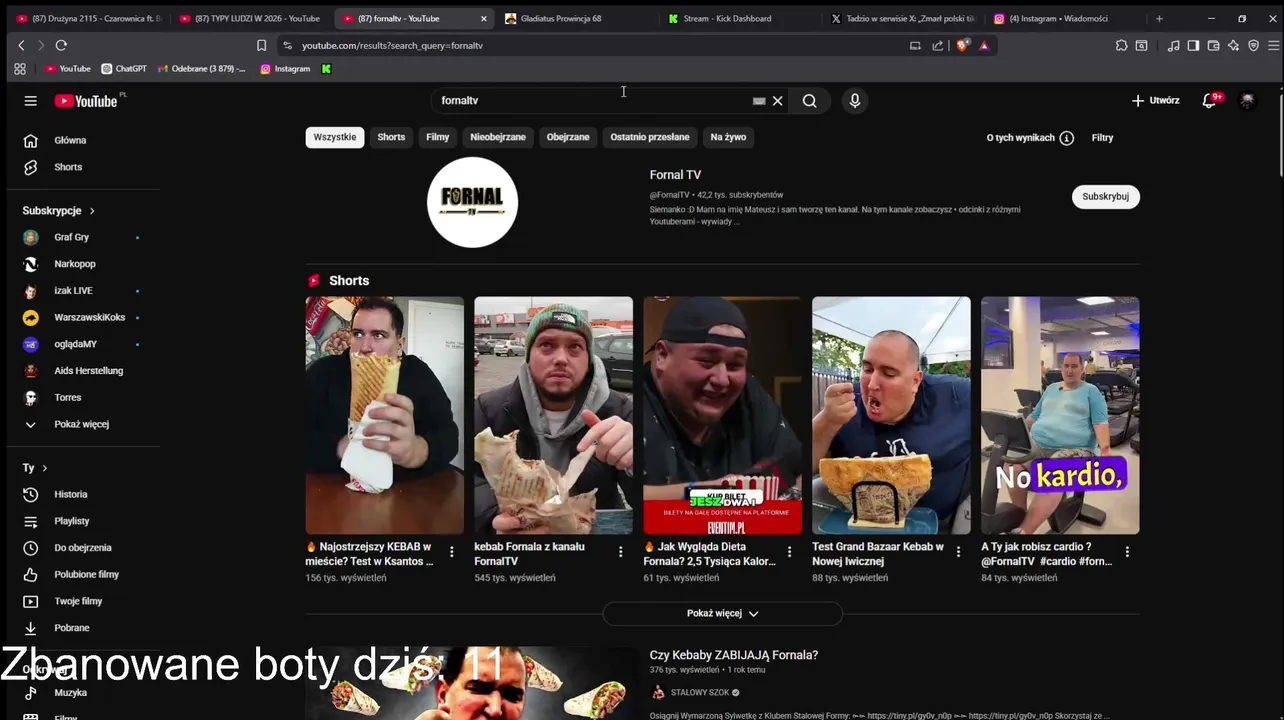Run search with the magnifier button
Viewport: 1284px width, 720px height.
tap(809, 101)
